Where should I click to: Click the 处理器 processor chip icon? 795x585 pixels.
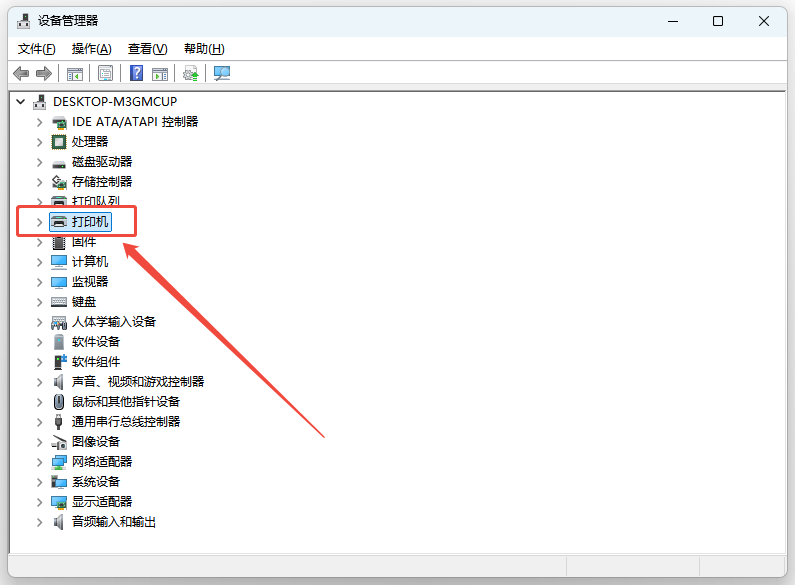point(59,142)
